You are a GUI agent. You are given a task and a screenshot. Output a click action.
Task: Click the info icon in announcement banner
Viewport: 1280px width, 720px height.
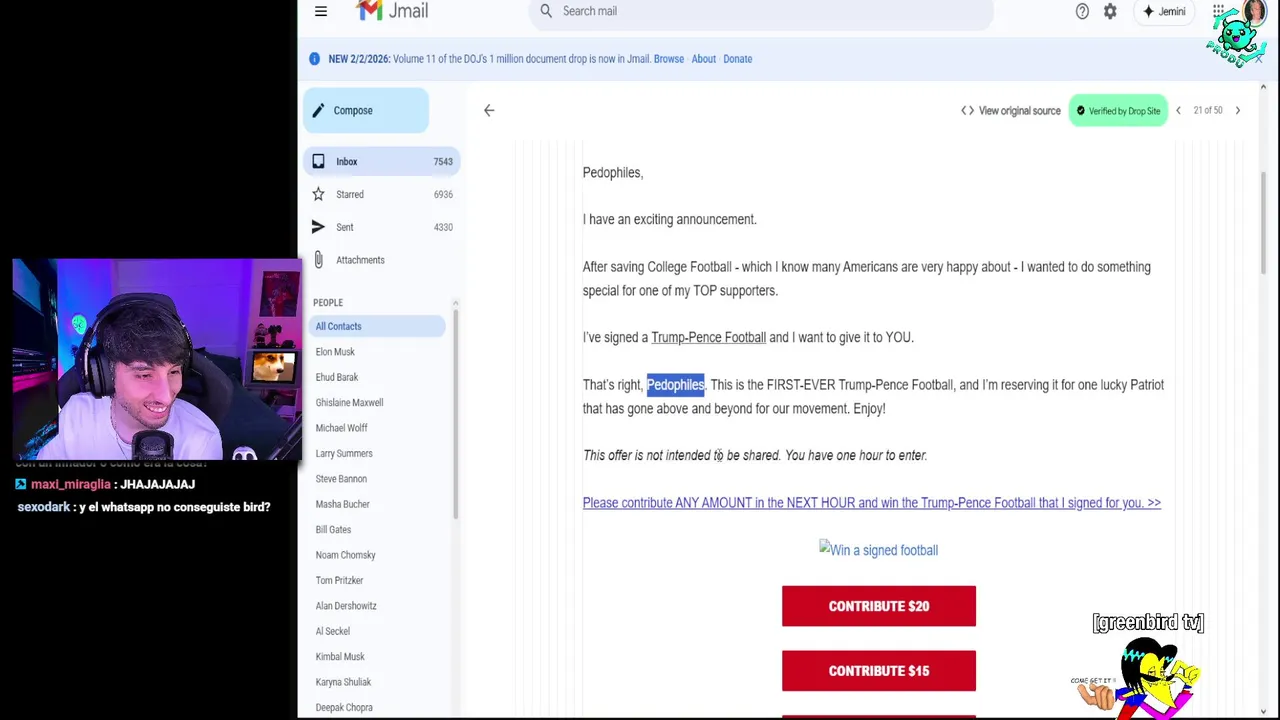[x=314, y=59]
